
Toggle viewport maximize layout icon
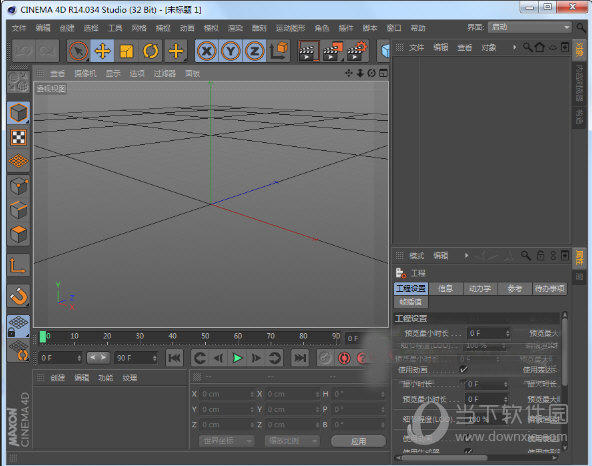(x=383, y=73)
